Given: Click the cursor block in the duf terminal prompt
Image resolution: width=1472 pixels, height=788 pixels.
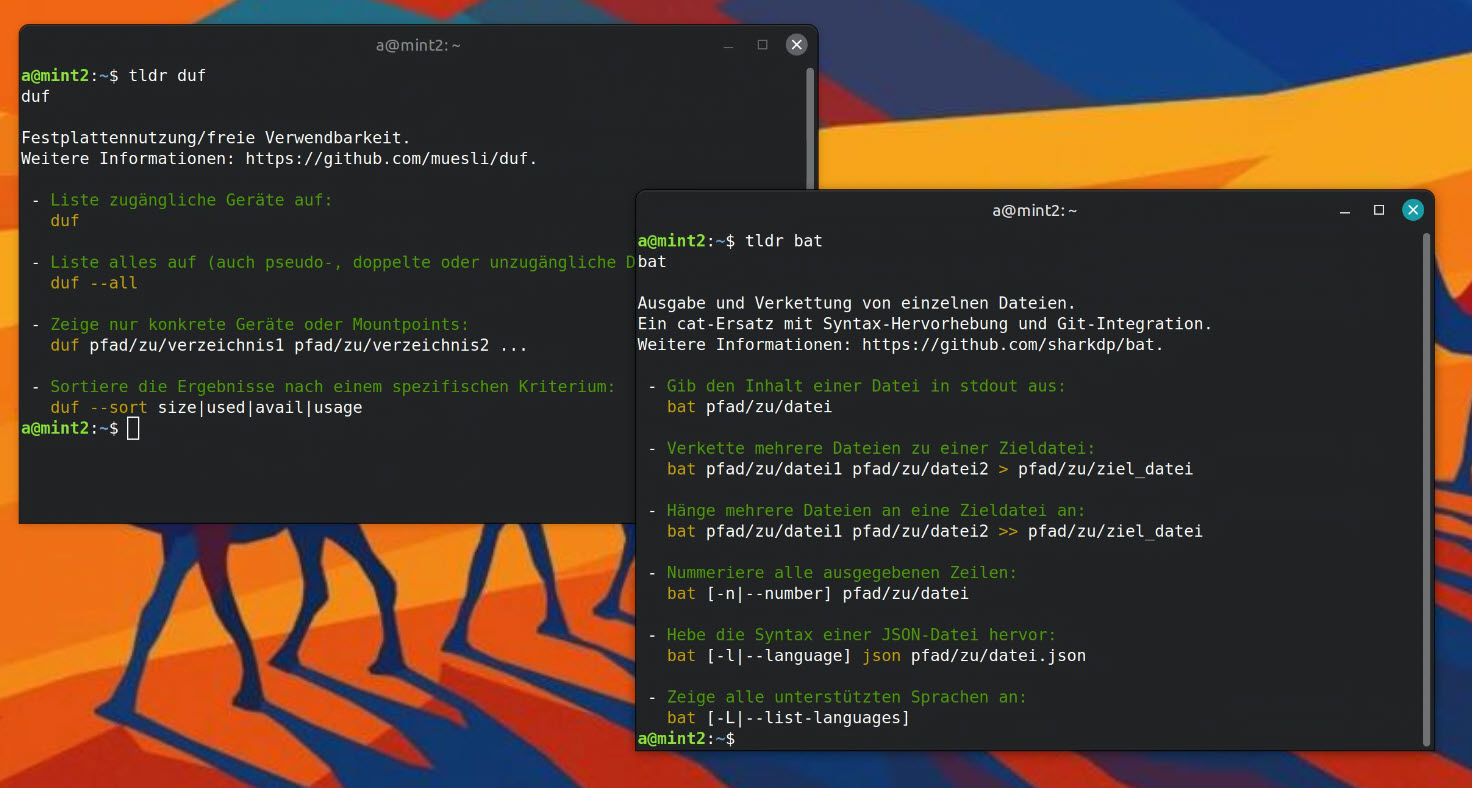Looking at the screenshot, I should [134, 429].
